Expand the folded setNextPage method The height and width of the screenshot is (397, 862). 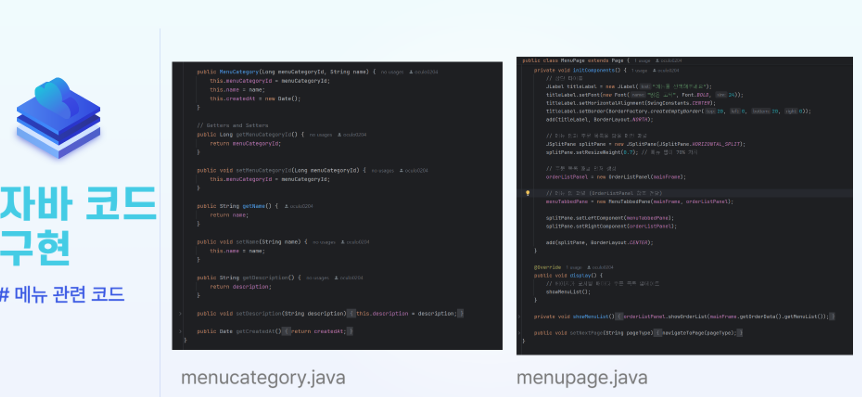point(520,333)
